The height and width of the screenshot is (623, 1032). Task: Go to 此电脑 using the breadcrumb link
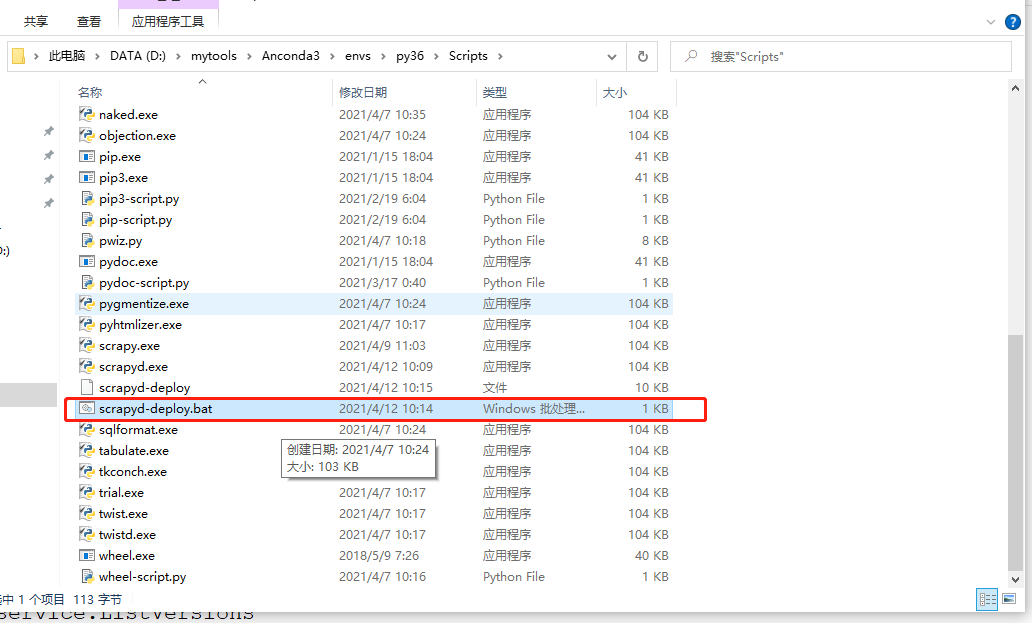click(x=66, y=57)
